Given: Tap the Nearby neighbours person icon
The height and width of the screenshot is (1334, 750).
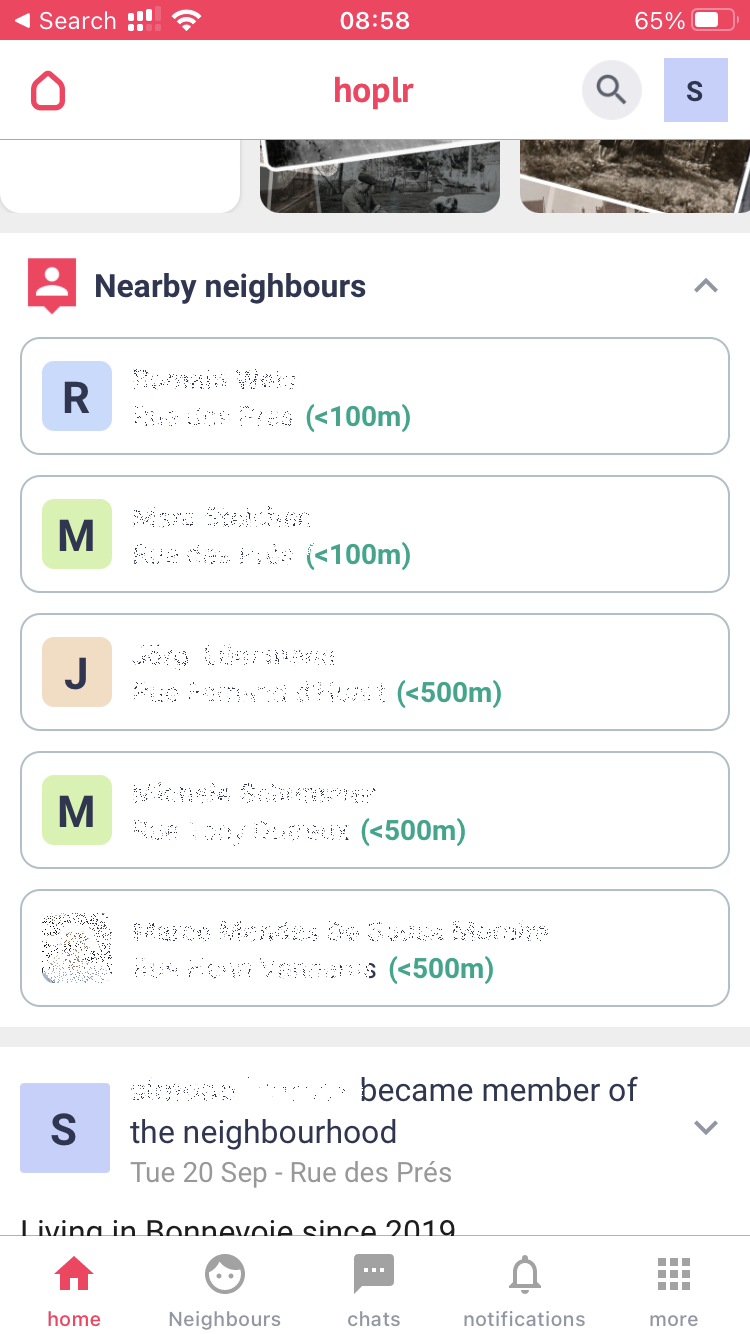Looking at the screenshot, I should point(52,286).
